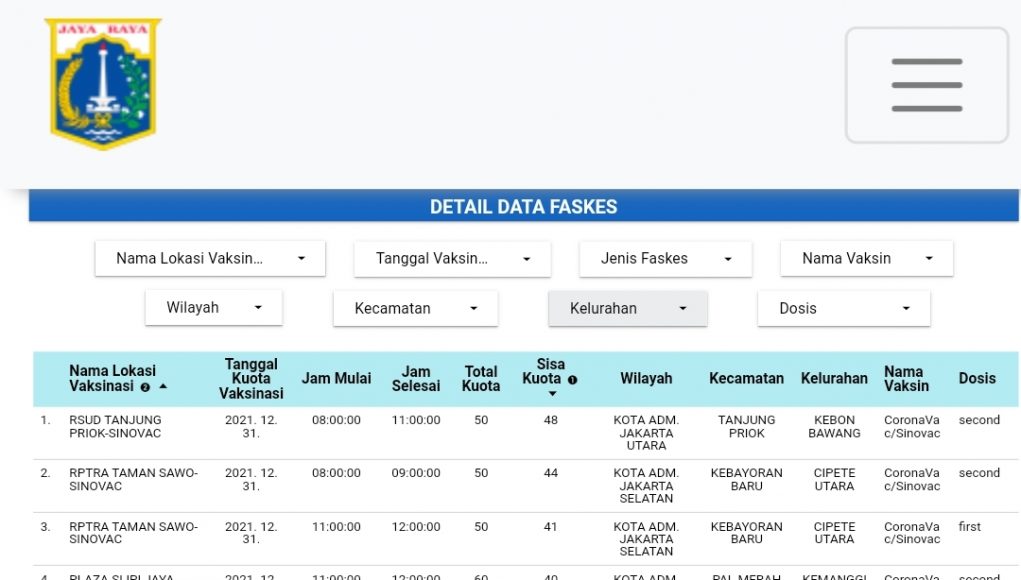1021x580 pixels.
Task: Click sort-ascending arrow on Nama Lokasi Vaksinasi
Action: [163, 386]
